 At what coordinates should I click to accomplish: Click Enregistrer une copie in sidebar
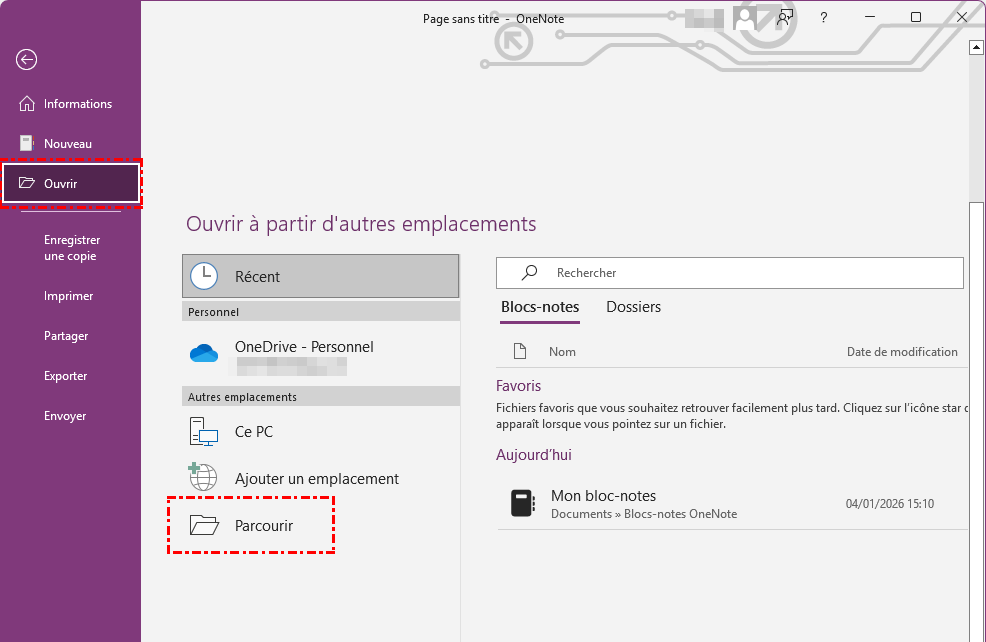72,248
